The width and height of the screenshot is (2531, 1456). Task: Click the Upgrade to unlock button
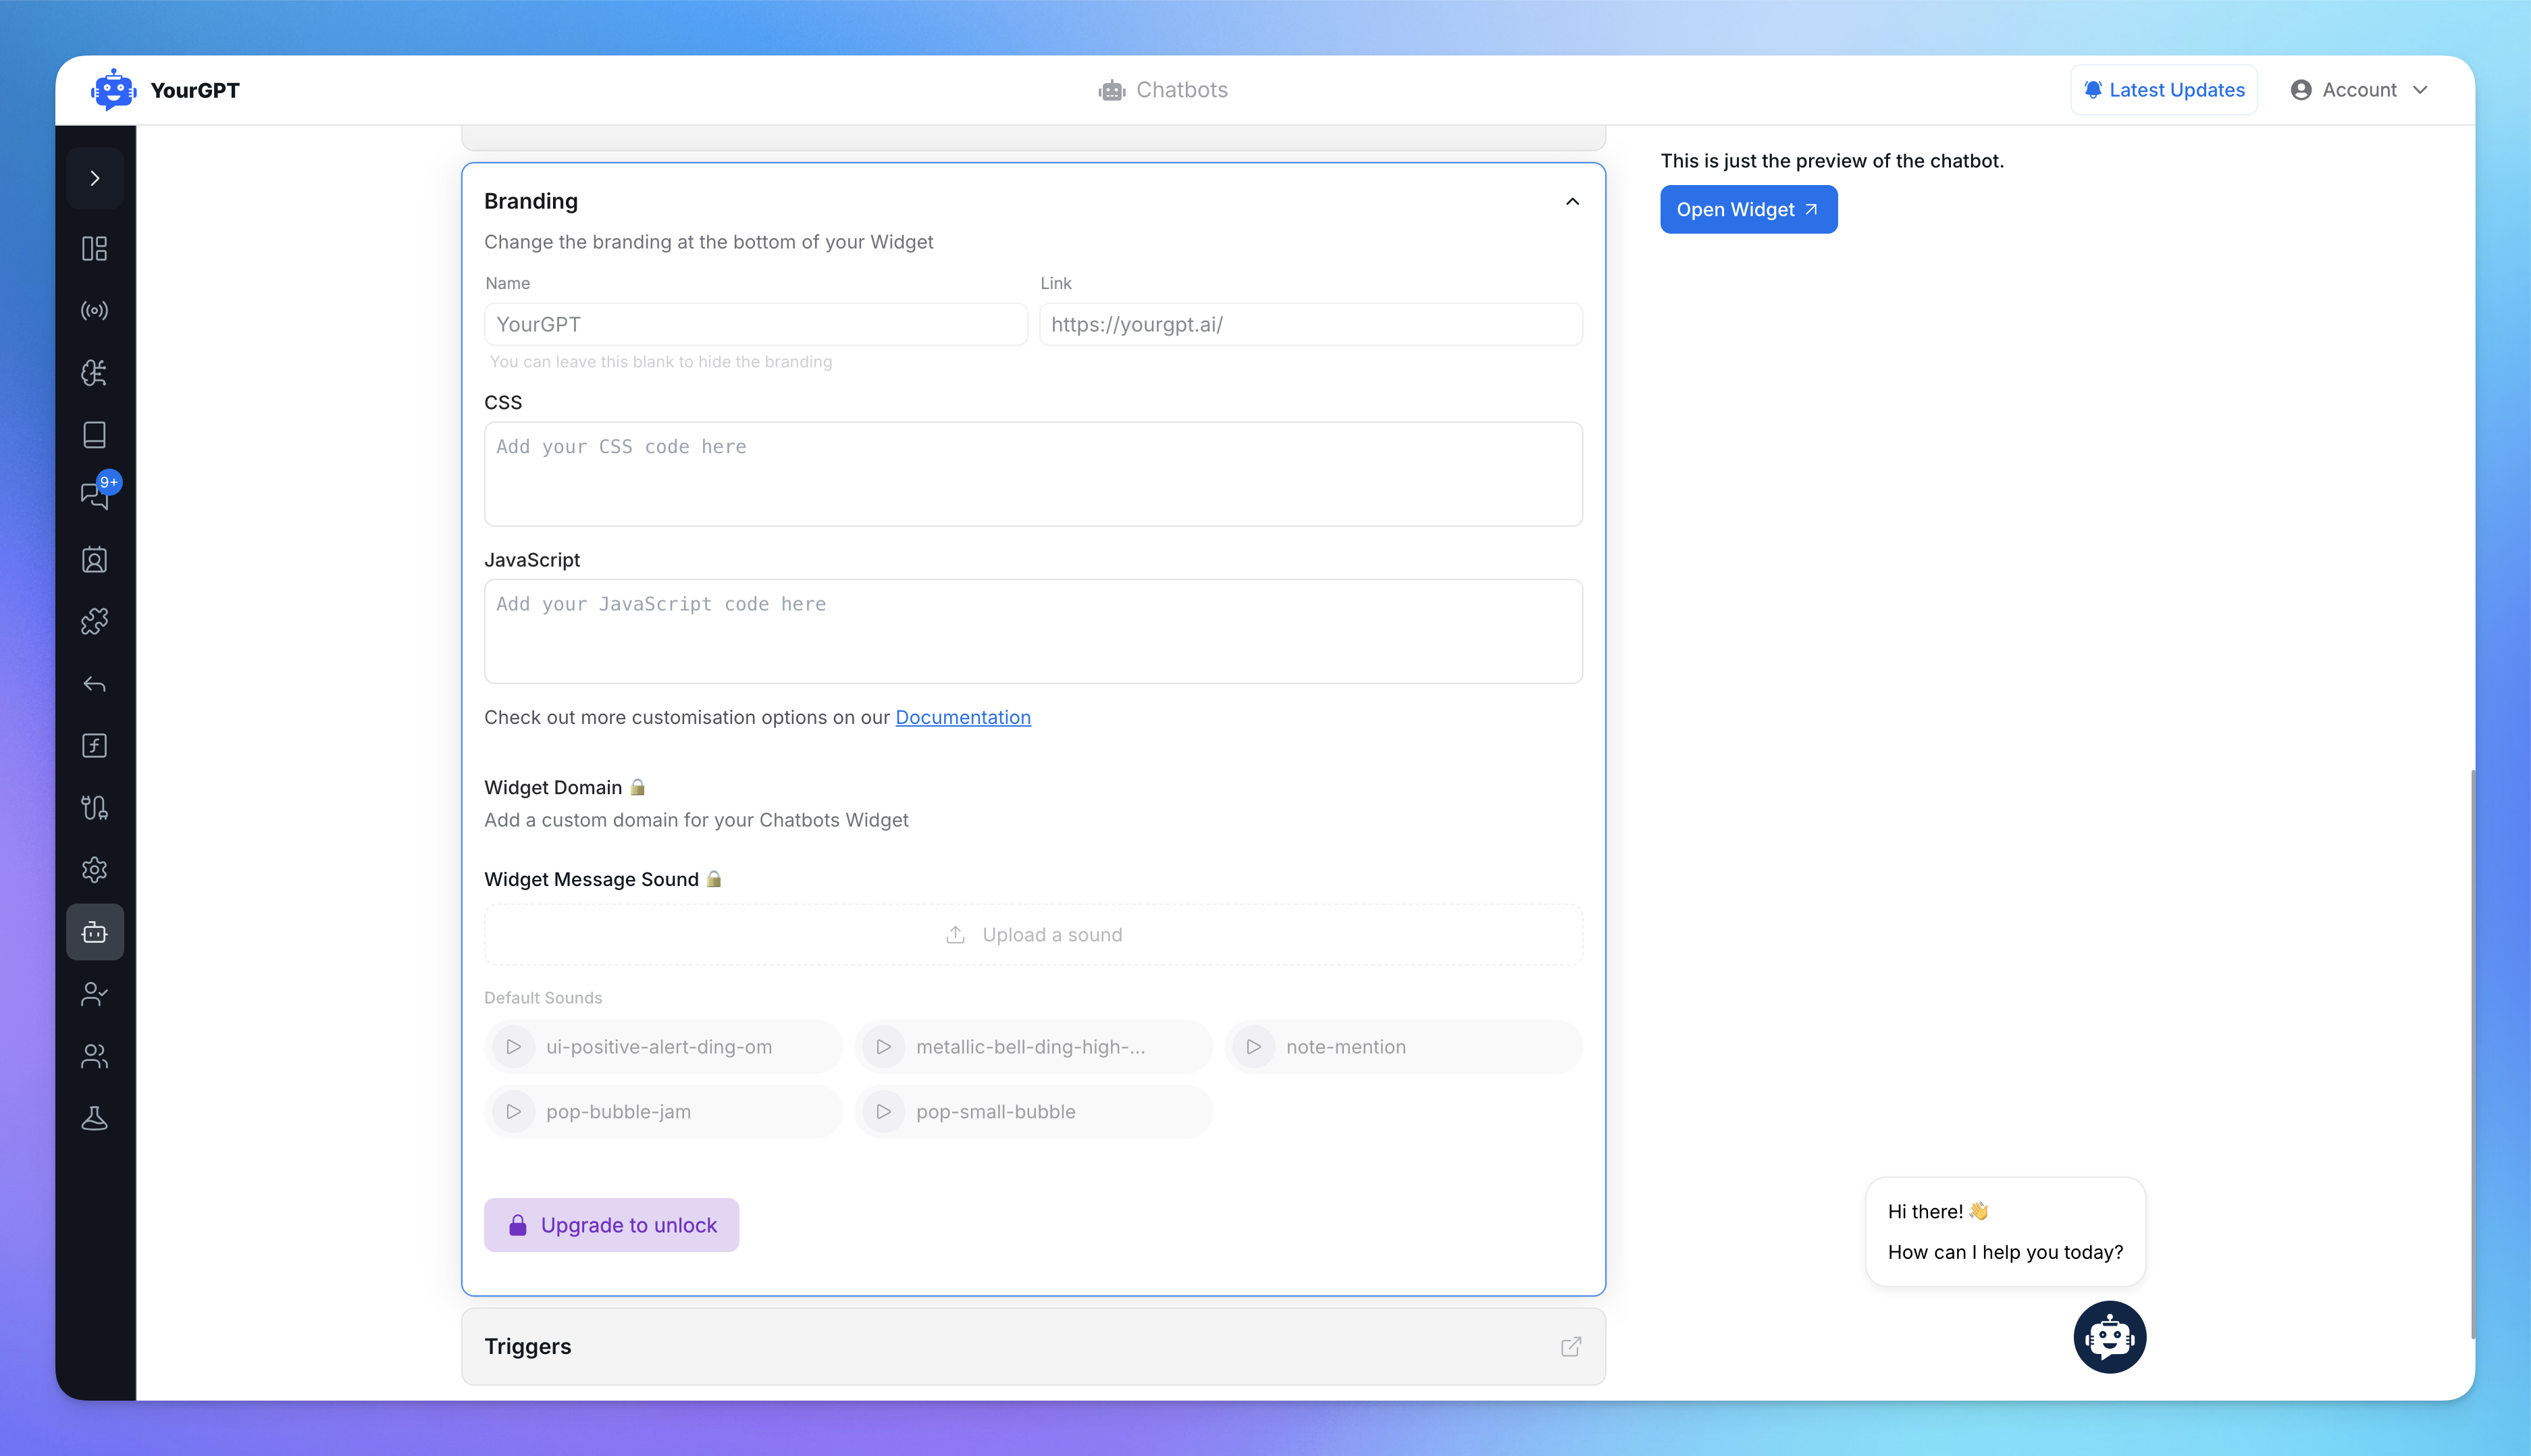611,1225
